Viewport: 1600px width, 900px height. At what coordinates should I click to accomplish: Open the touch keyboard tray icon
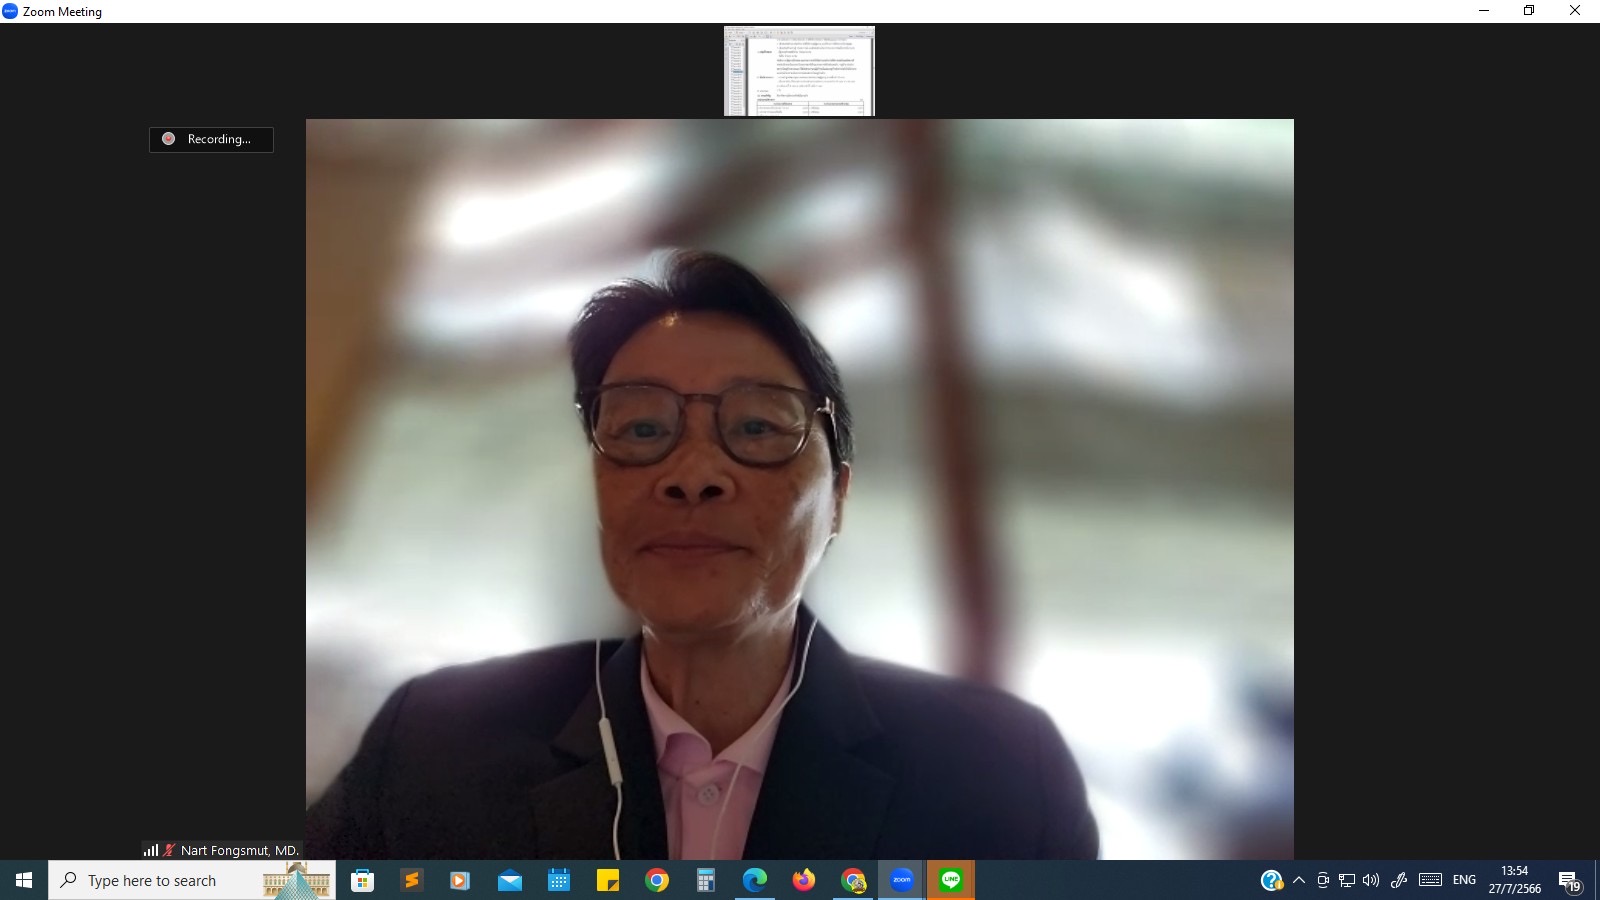tap(1430, 880)
